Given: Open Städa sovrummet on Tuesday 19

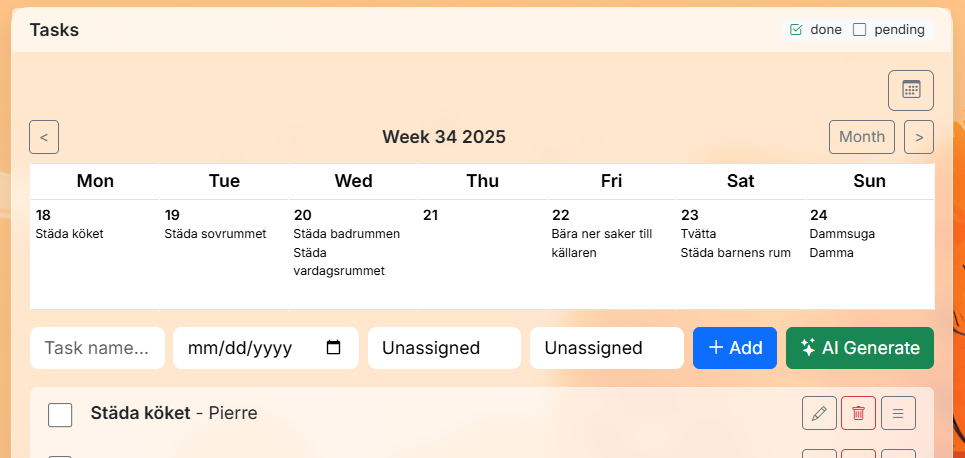Looking at the screenshot, I should pos(215,234).
